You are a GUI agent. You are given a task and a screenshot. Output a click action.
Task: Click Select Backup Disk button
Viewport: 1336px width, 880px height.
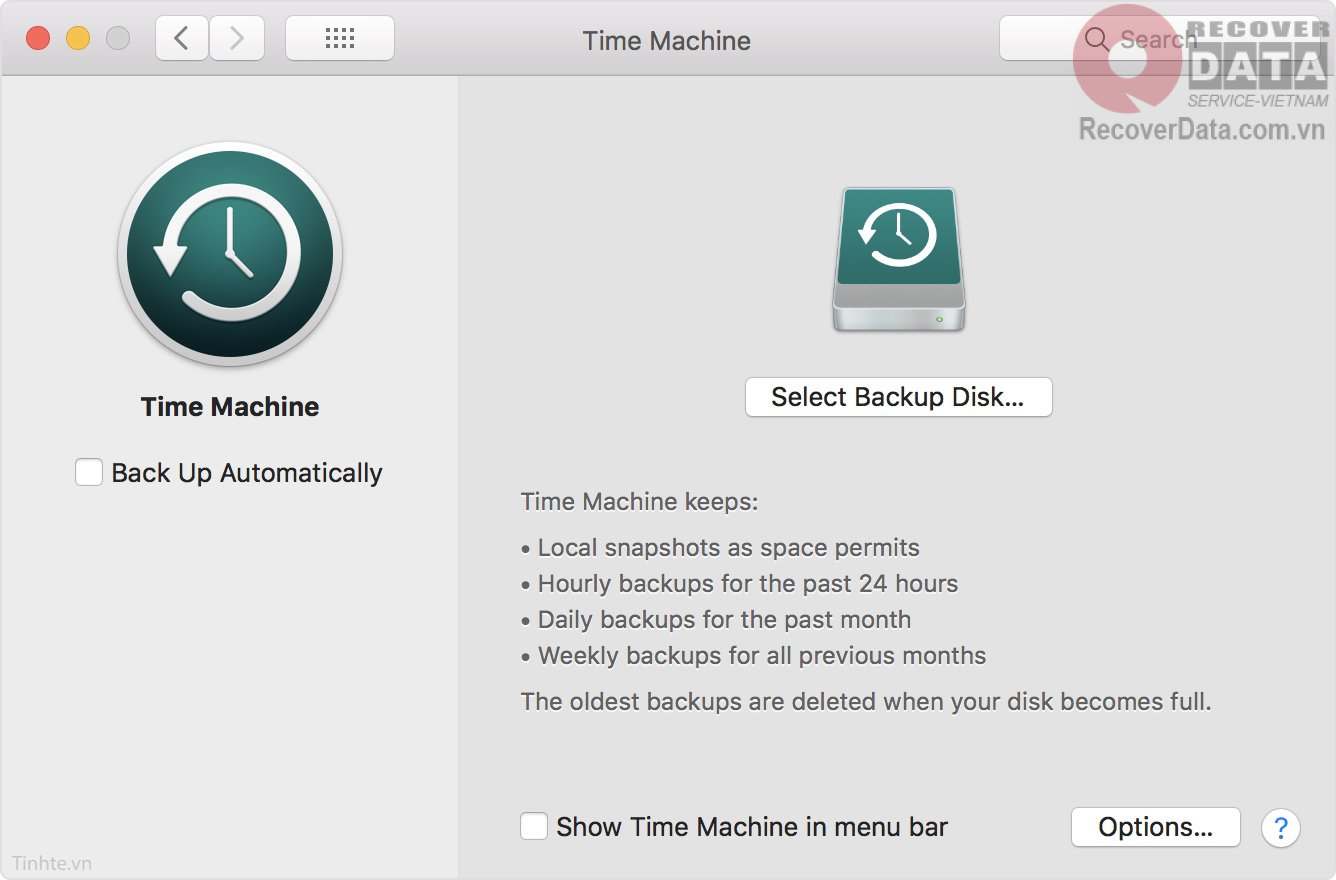[x=898, y=397]
